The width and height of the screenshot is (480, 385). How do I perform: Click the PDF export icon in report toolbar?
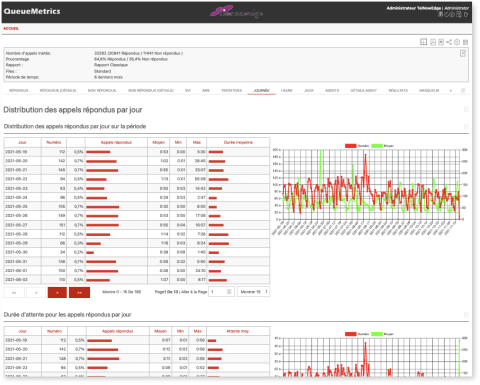(x=441, y=42)
